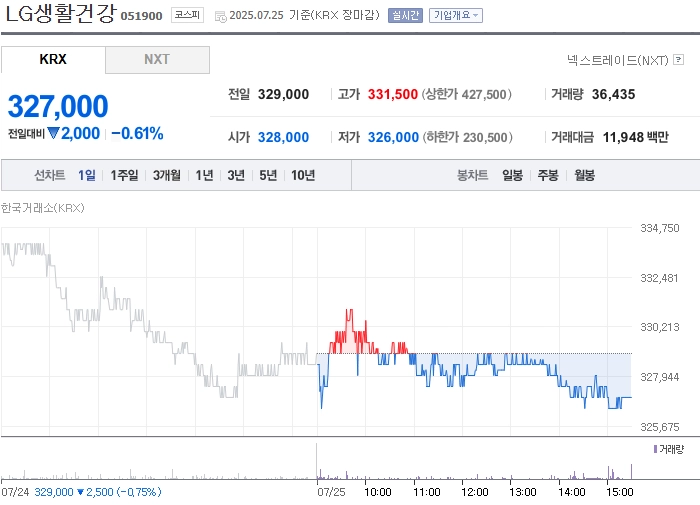Click the 15:00 time axis label
The width and height of the screenshot is (700, 505).
pyautogui.click(x=620, y=492)
